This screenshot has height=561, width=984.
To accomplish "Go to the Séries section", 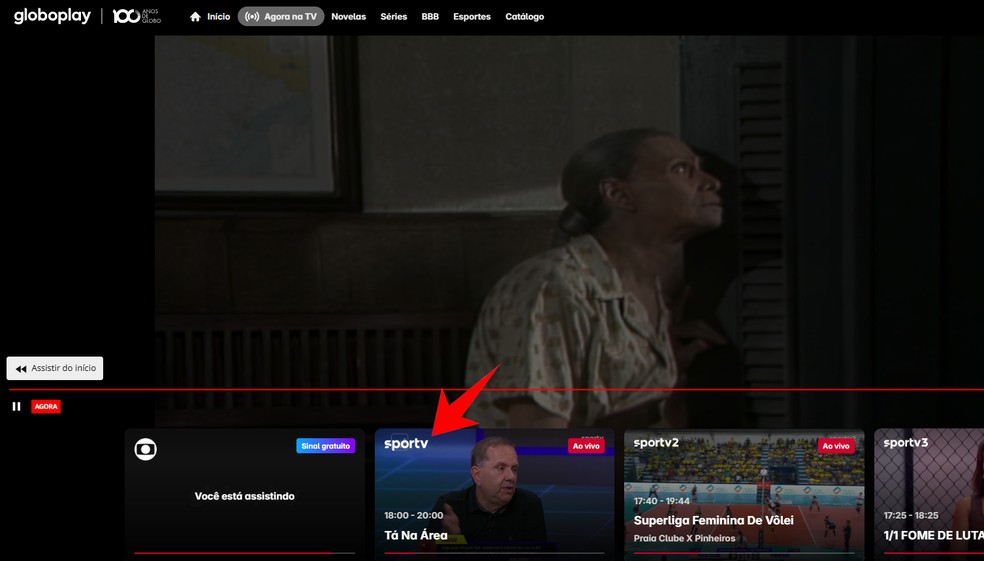I will (x=393, y=16).
